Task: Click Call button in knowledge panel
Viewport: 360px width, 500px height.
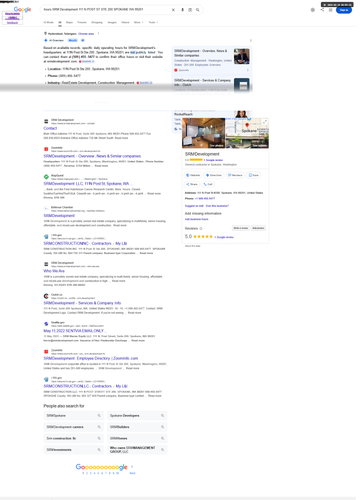Action: (x=208, y=184)
